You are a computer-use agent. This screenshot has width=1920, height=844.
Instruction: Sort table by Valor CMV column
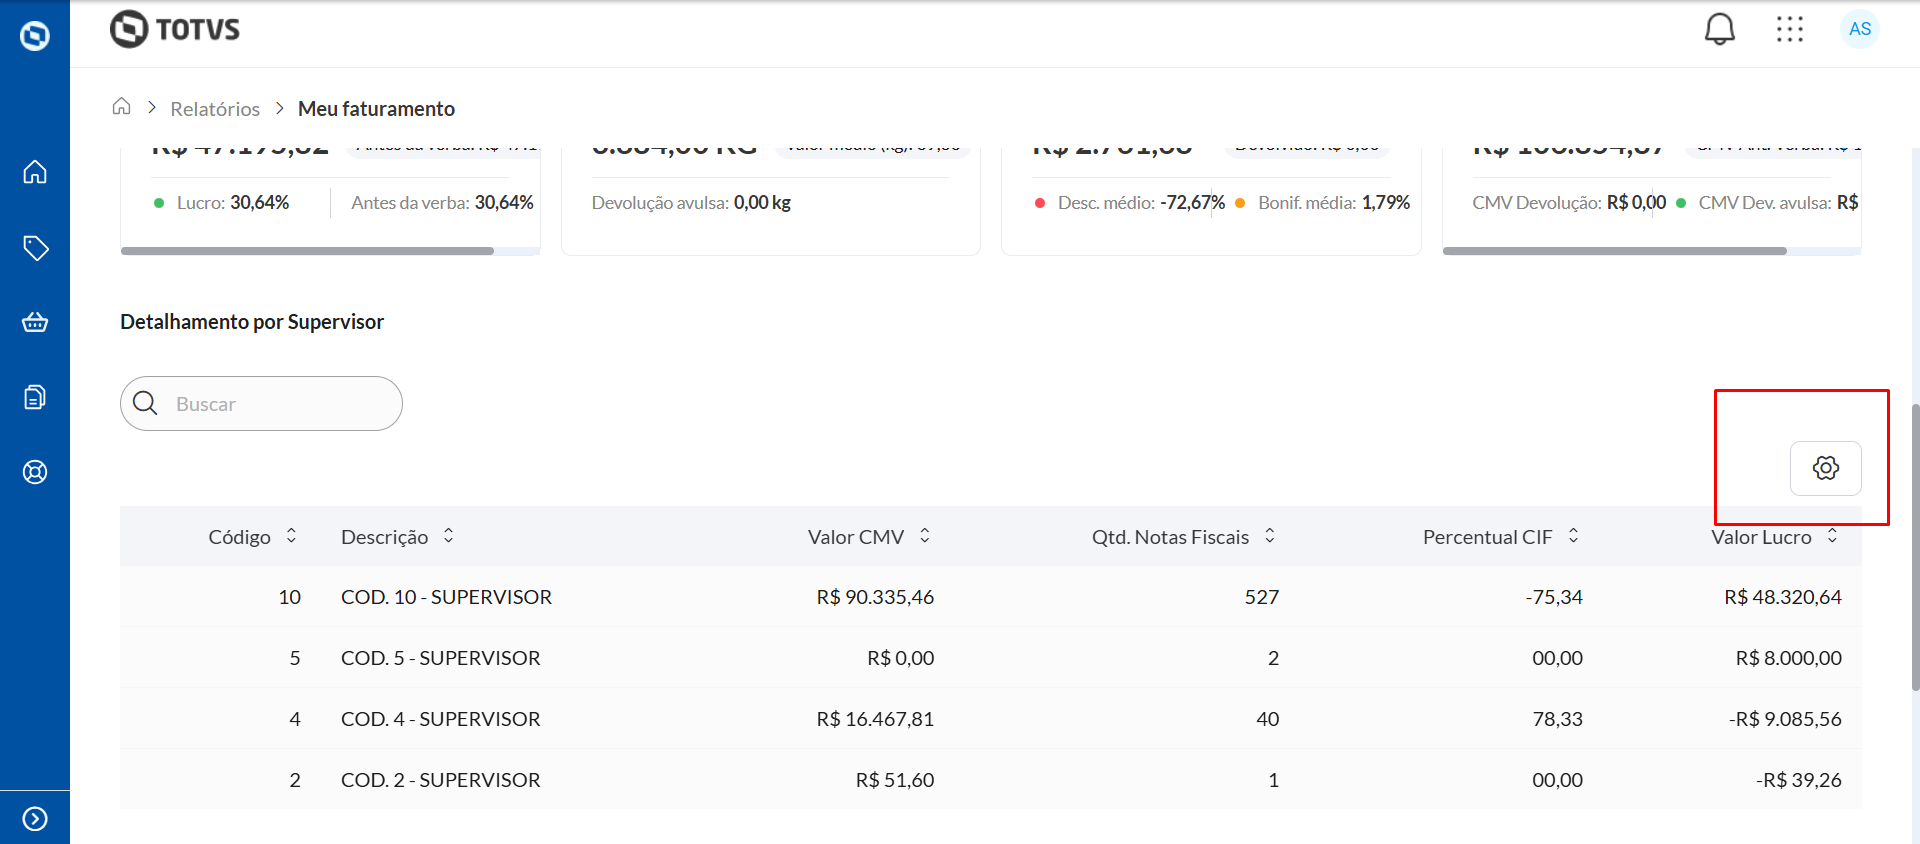click(x=925, y=536)
